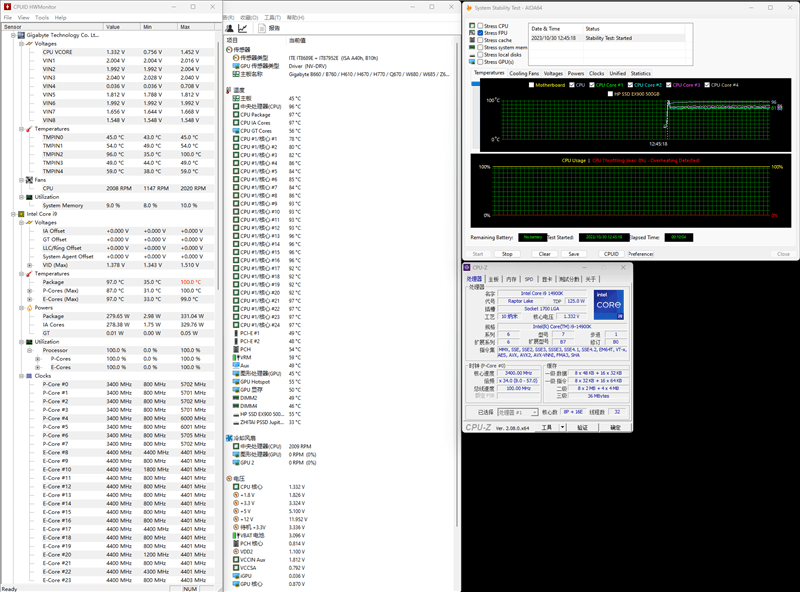Stop the stability test with the Stop button
Screen dimensions: 800x592
pyautogui.click(x=507, y=254)
